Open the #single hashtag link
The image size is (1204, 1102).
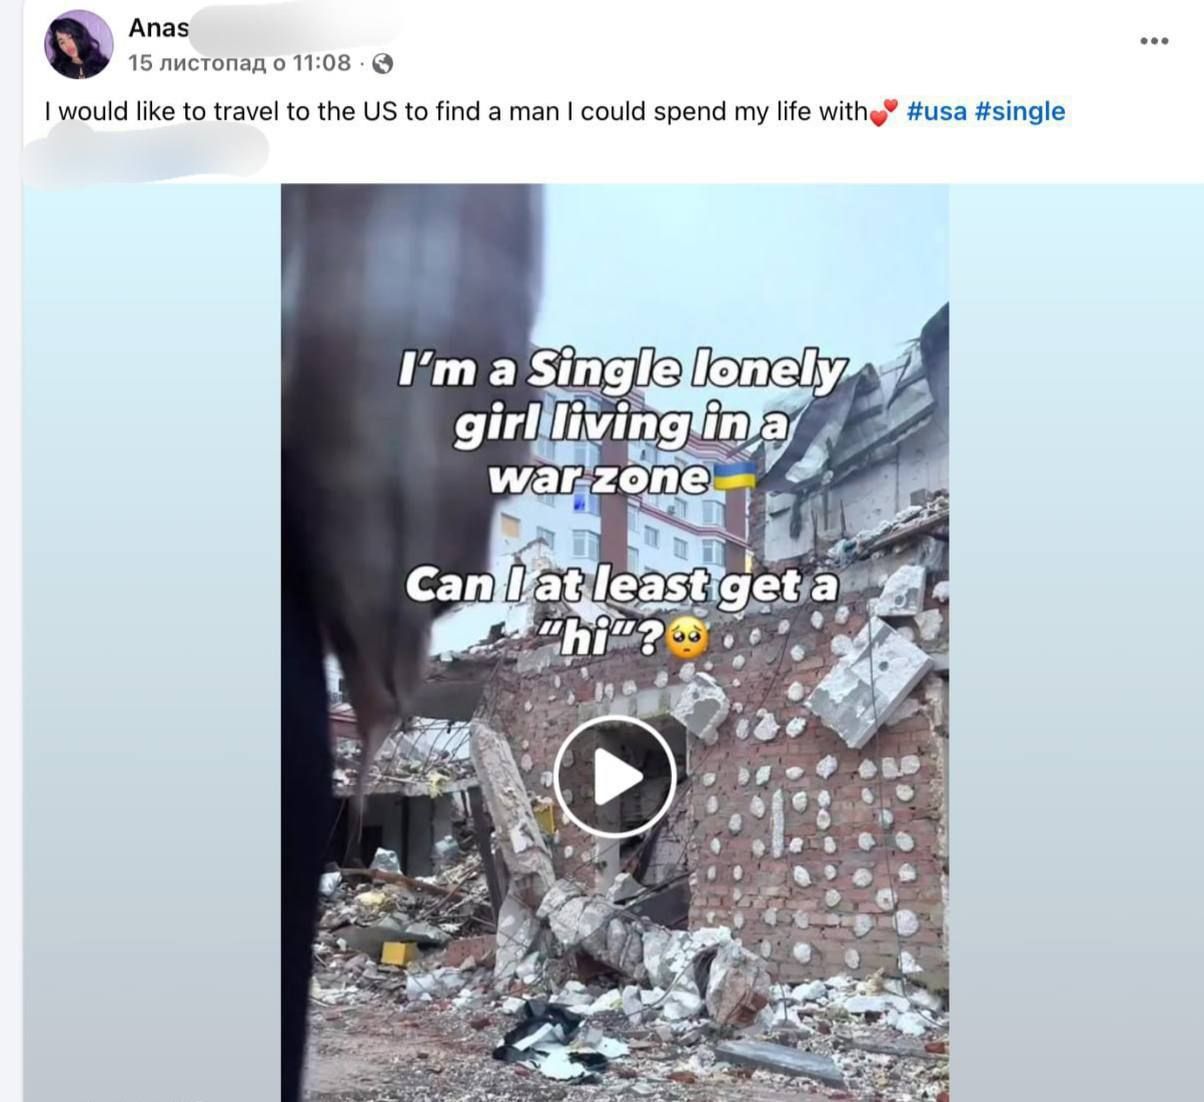pos(1020,111)
